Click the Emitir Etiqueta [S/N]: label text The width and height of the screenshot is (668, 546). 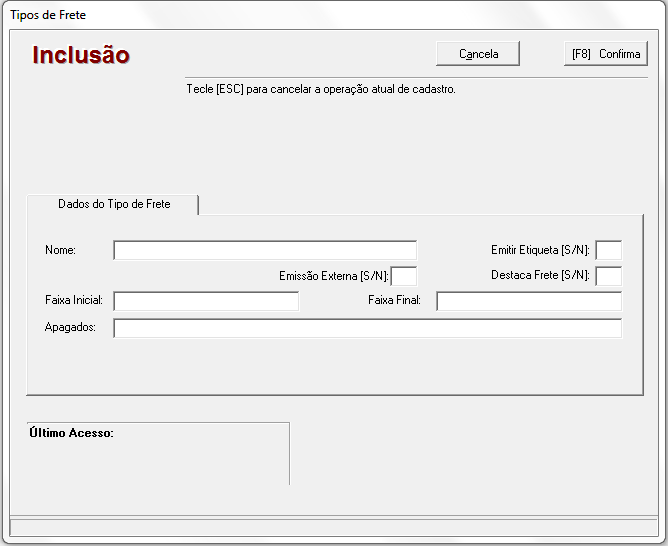pos(541,250)
